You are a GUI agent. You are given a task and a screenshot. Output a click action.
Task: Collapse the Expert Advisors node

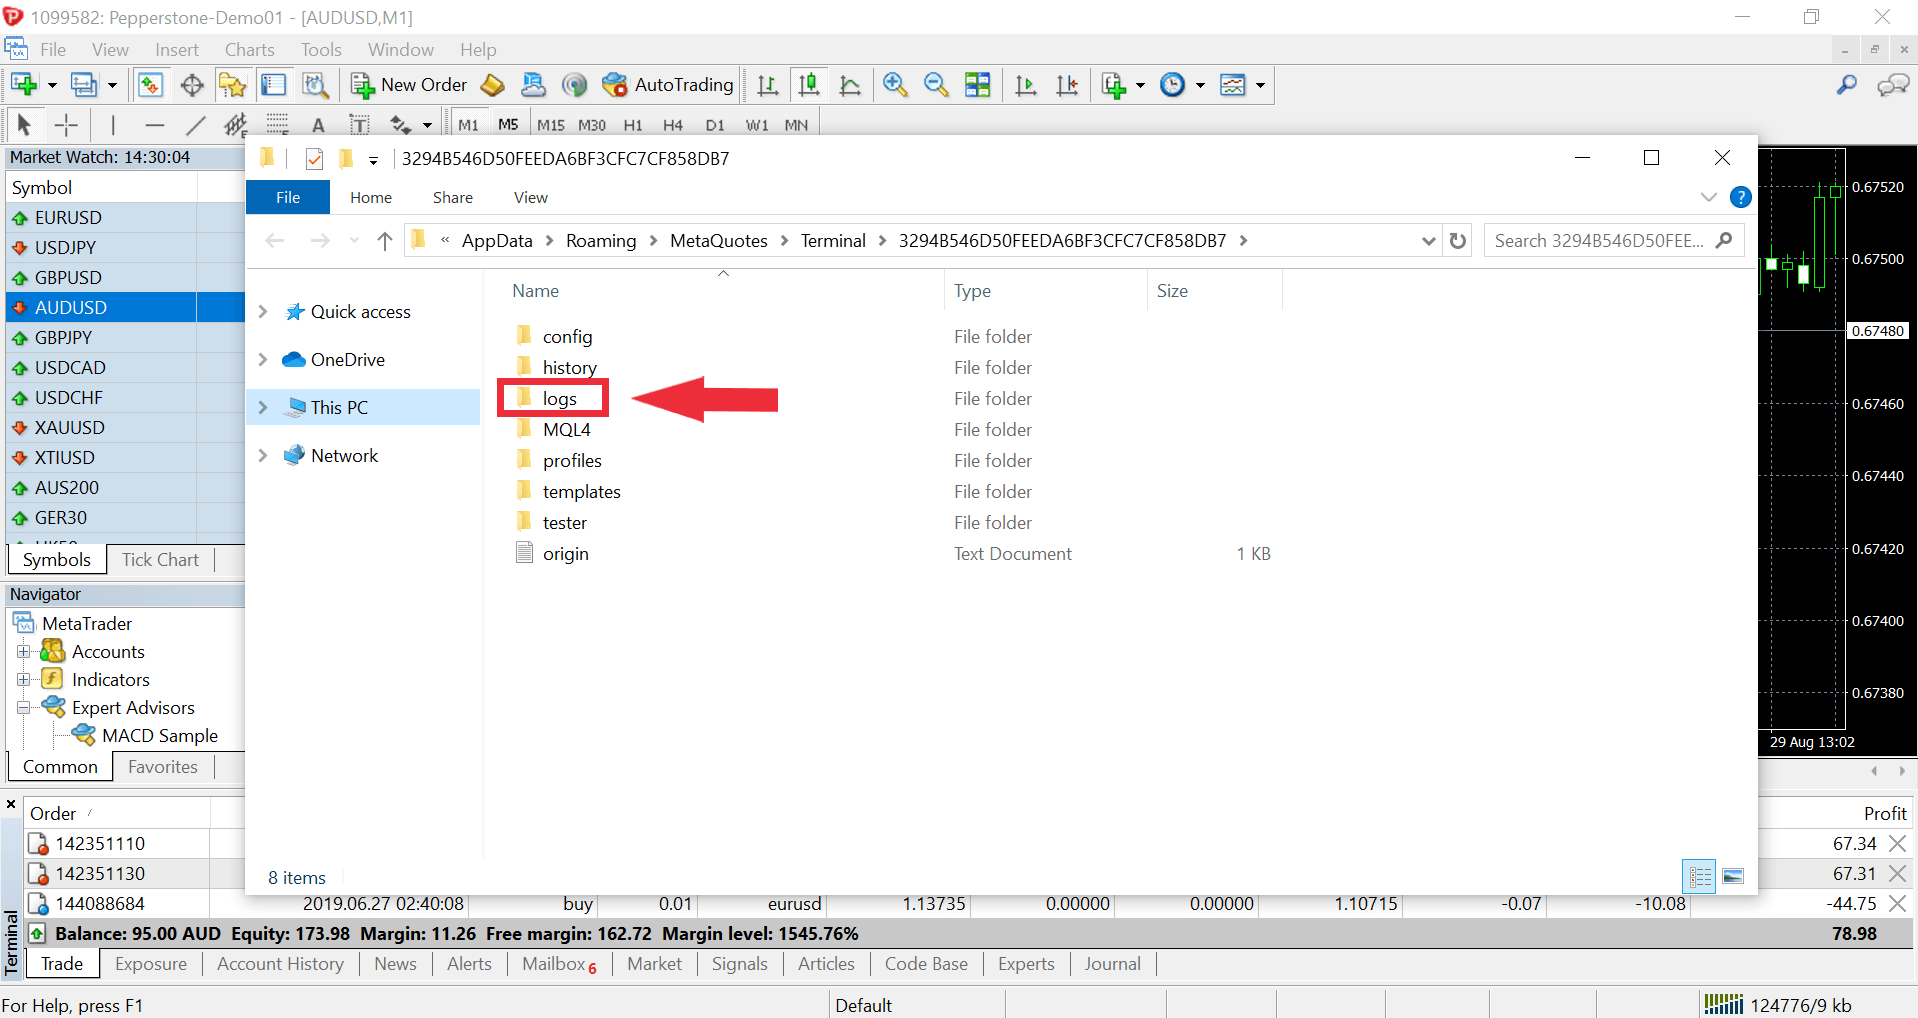(x=23, y=708)
